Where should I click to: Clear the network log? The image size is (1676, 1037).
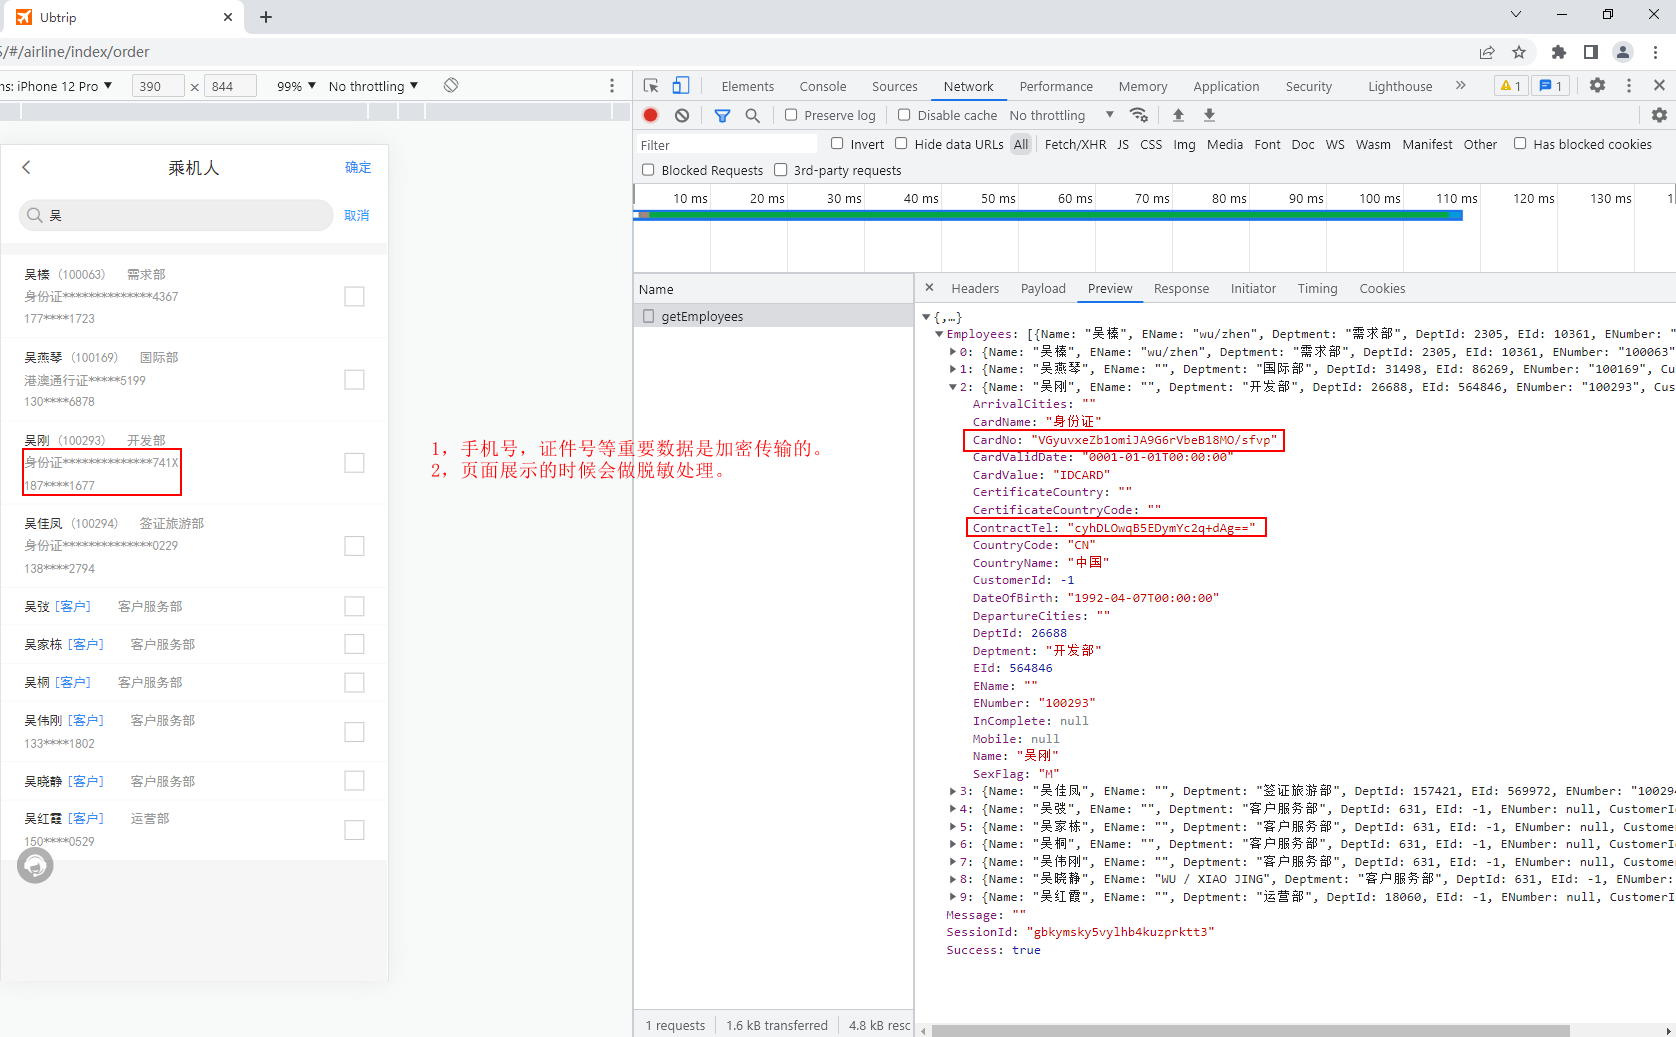(682, 115)
